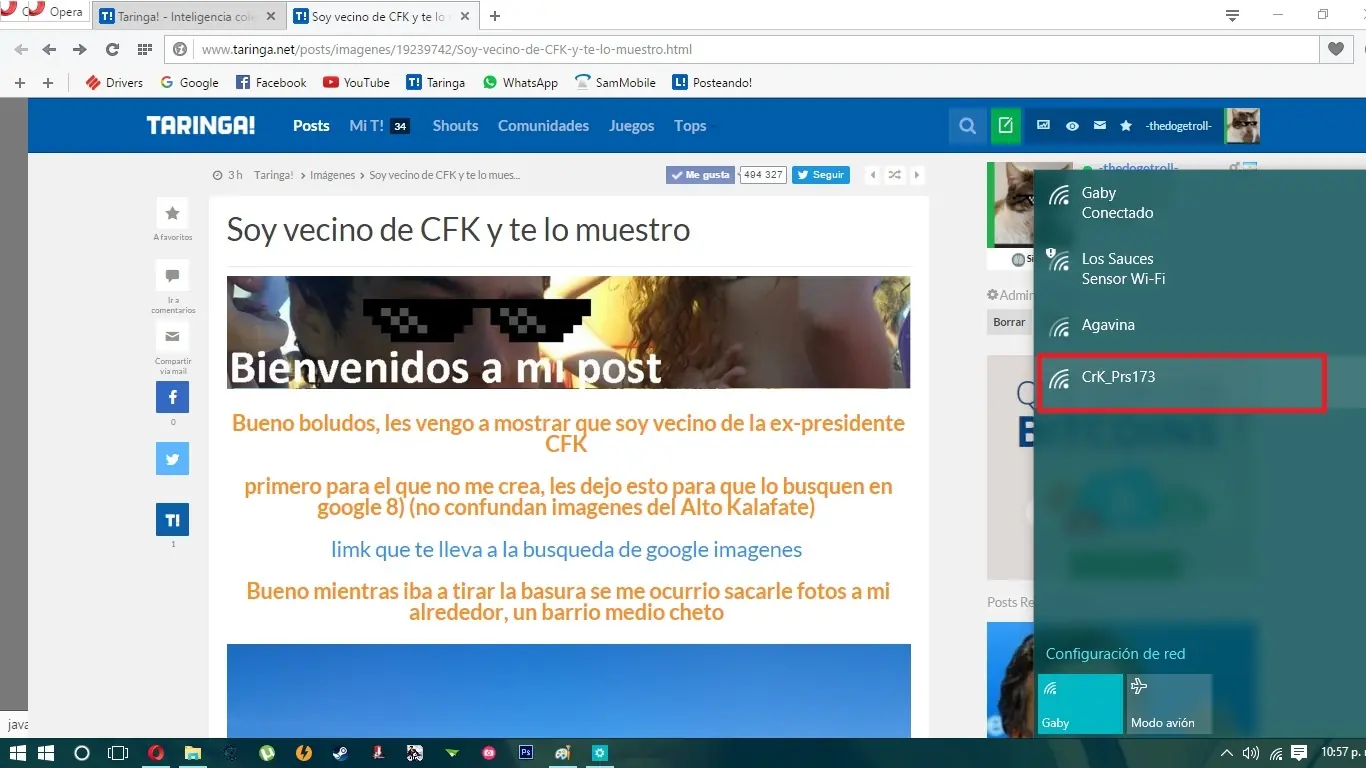Image resolution: width=1366 pixels, height=768 pixels.
Task: Jump to comments via speech bubble icon
Action: (172, 275)
